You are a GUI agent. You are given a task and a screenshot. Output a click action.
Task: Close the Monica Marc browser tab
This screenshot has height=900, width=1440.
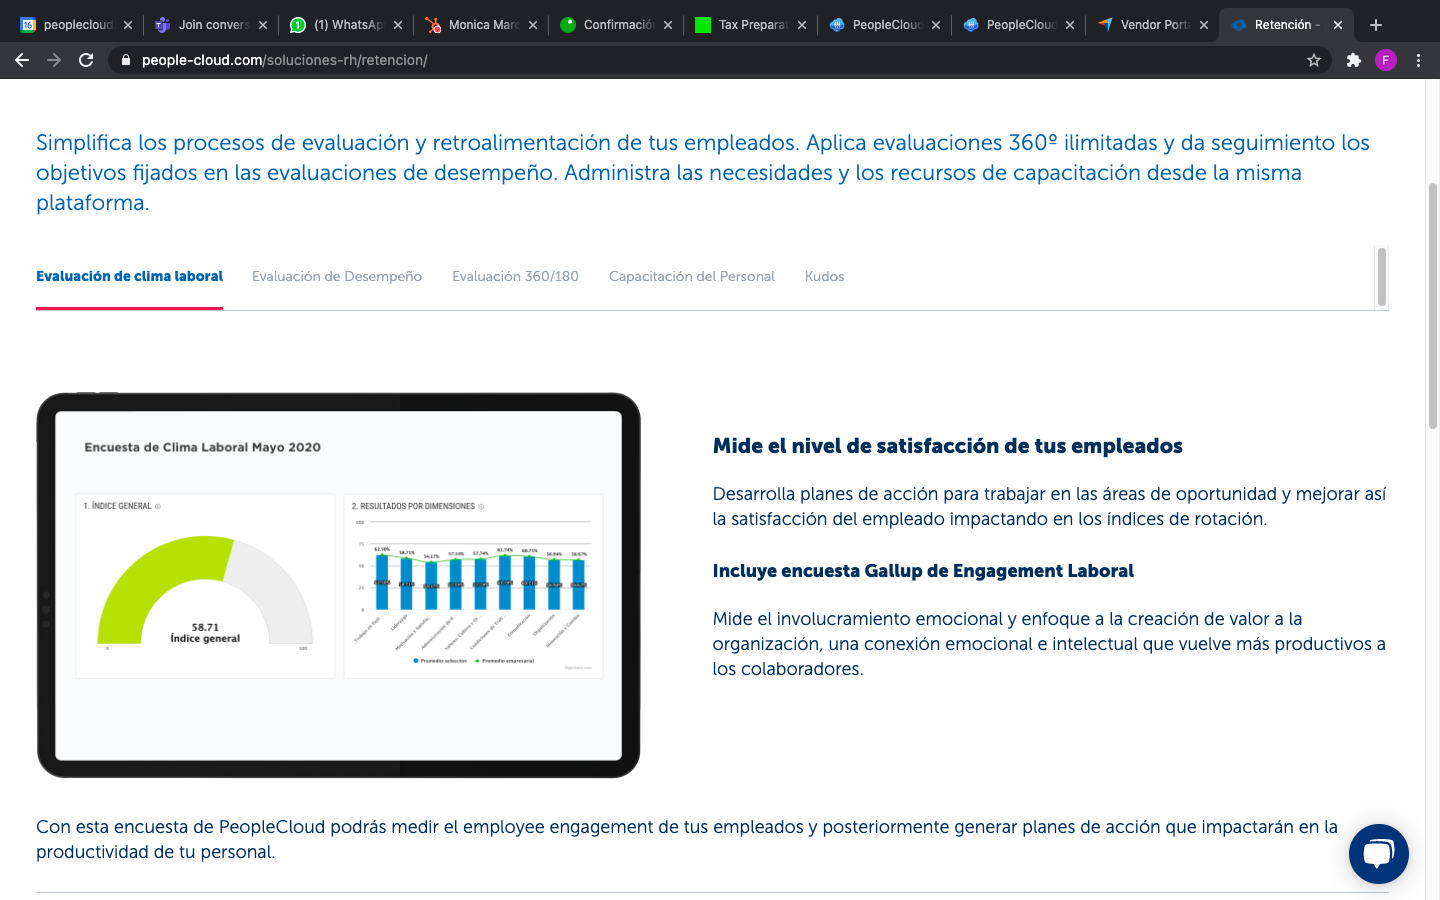click(x=532, y=24)
